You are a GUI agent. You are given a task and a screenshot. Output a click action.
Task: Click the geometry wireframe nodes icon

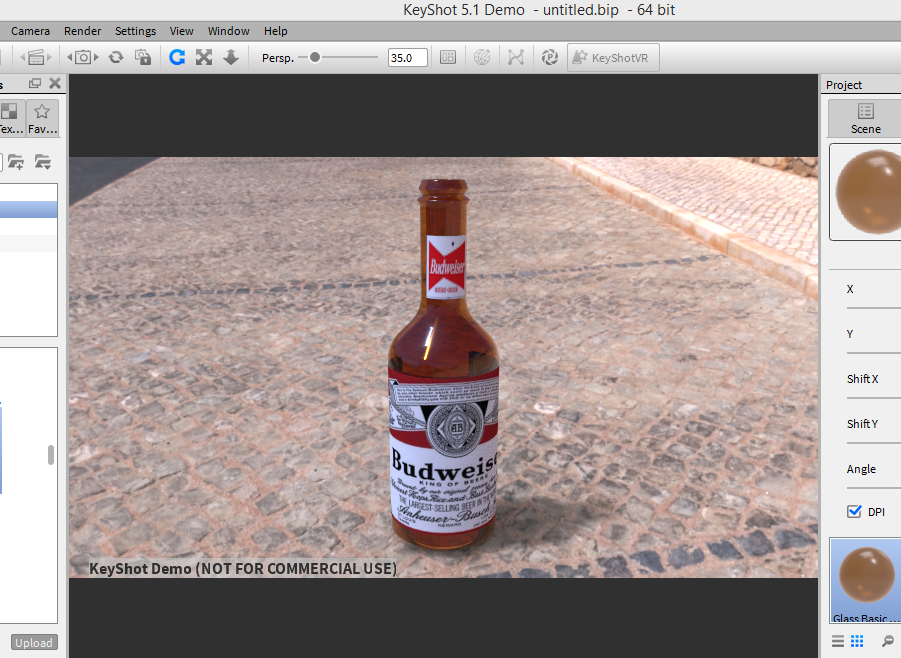pos(515,57)
